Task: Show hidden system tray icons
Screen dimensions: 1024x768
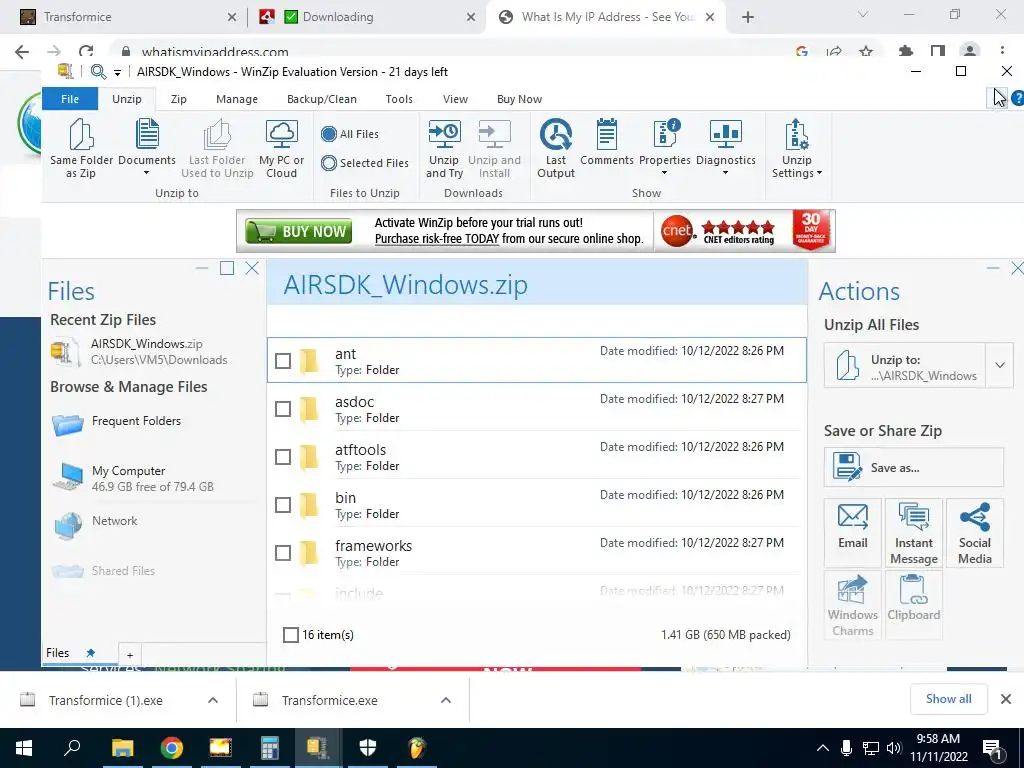Action: (823, 748)
